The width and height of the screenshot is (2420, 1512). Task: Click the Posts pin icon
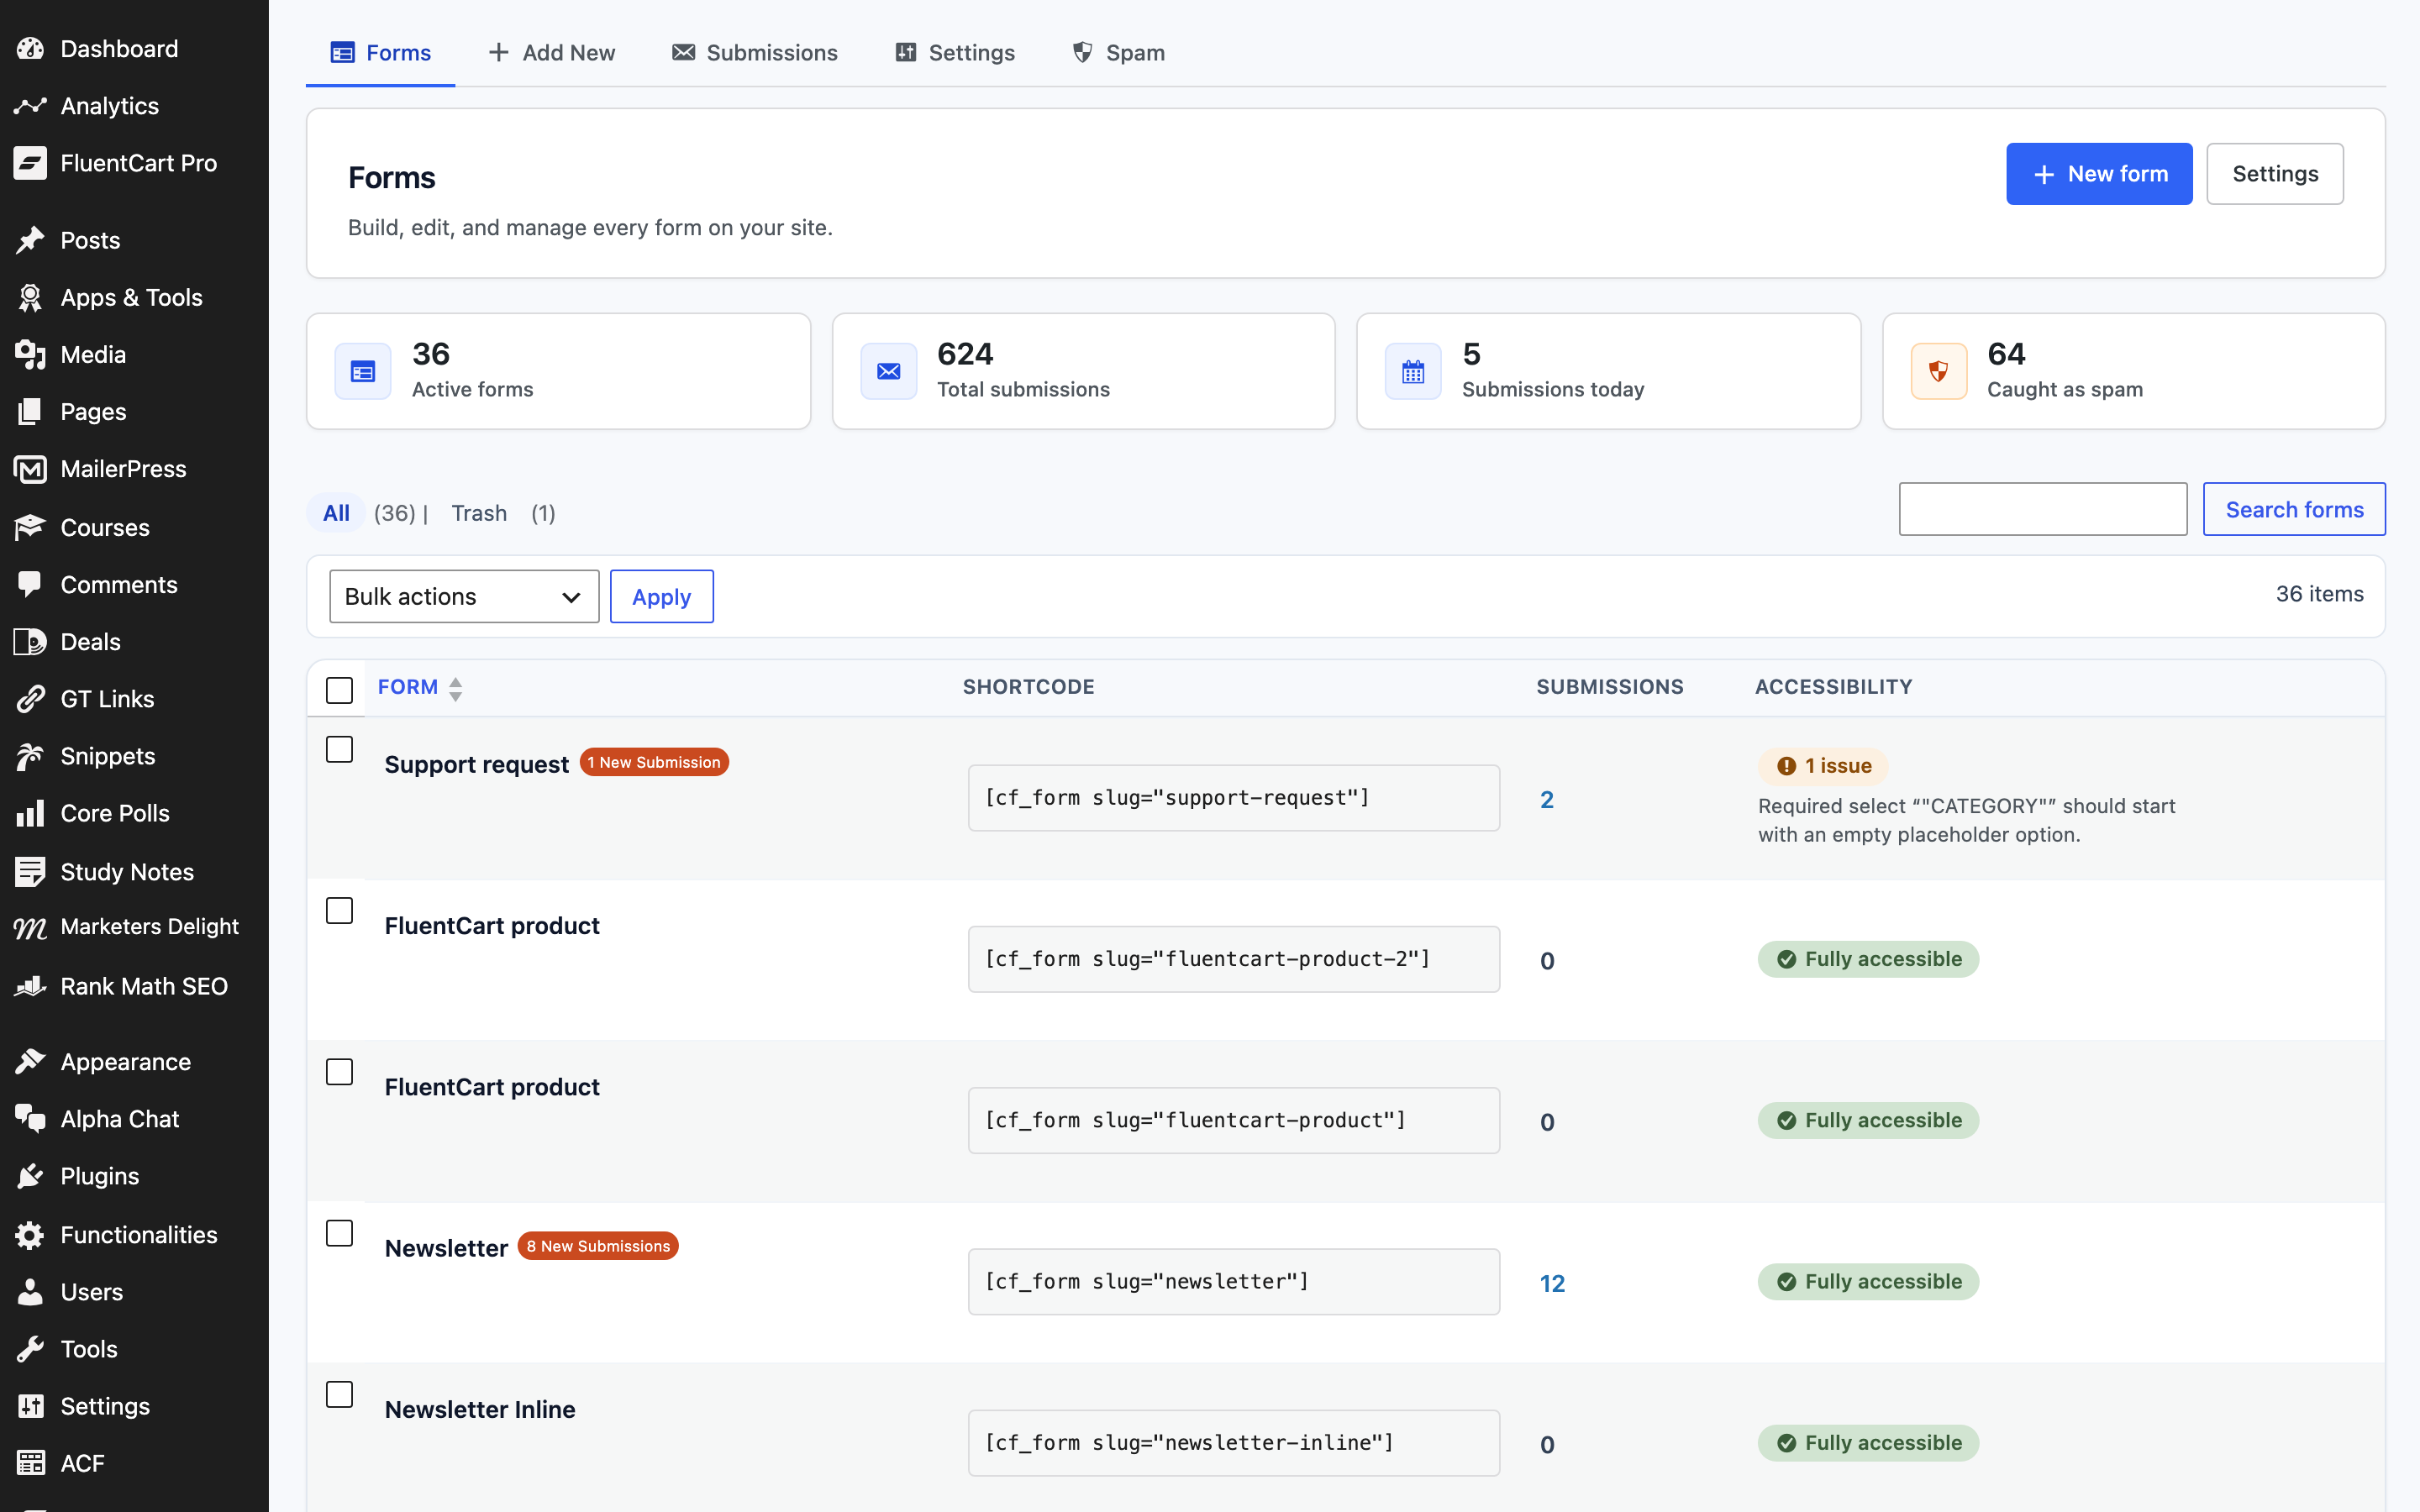coord(30,240)
